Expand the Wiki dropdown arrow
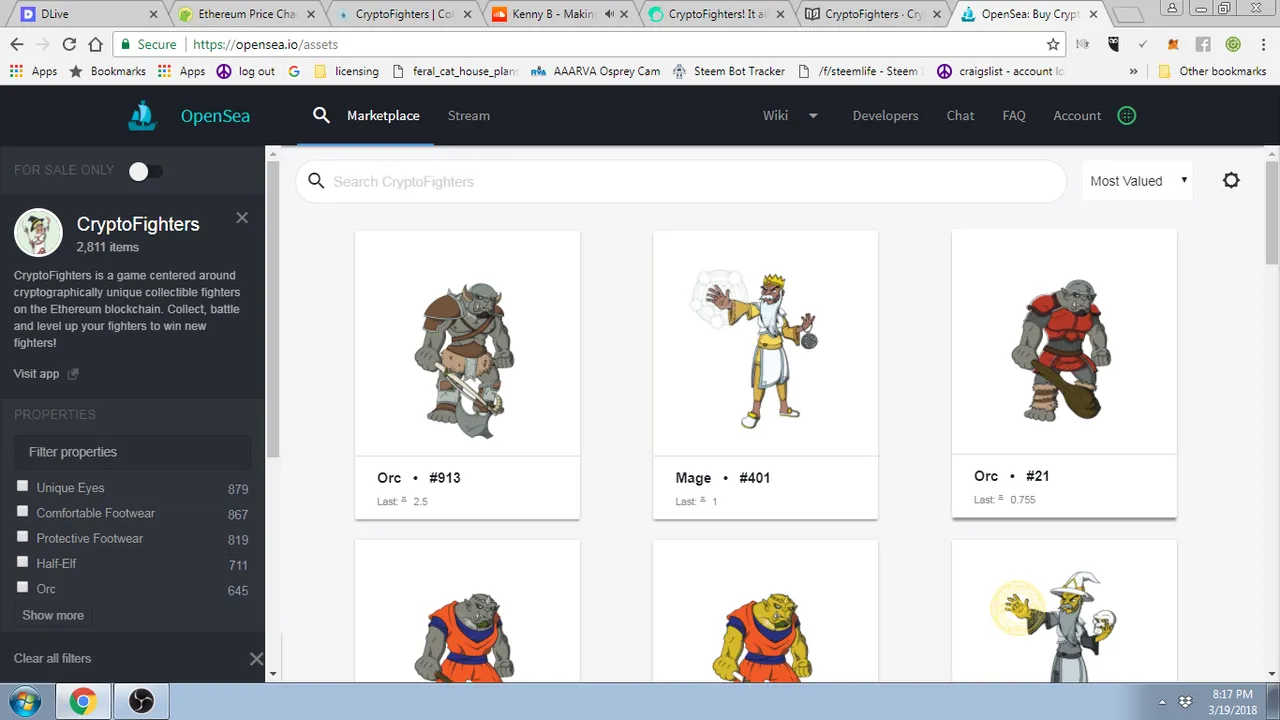This screenshot has width=1280, height=720. 813,116
